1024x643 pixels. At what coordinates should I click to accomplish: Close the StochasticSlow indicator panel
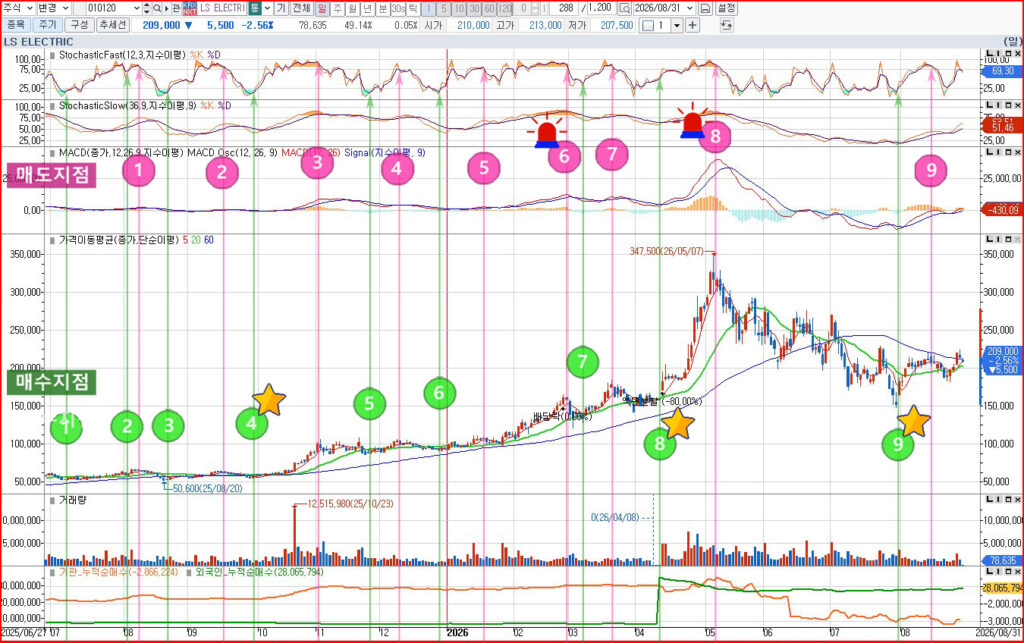(1016, 104)
